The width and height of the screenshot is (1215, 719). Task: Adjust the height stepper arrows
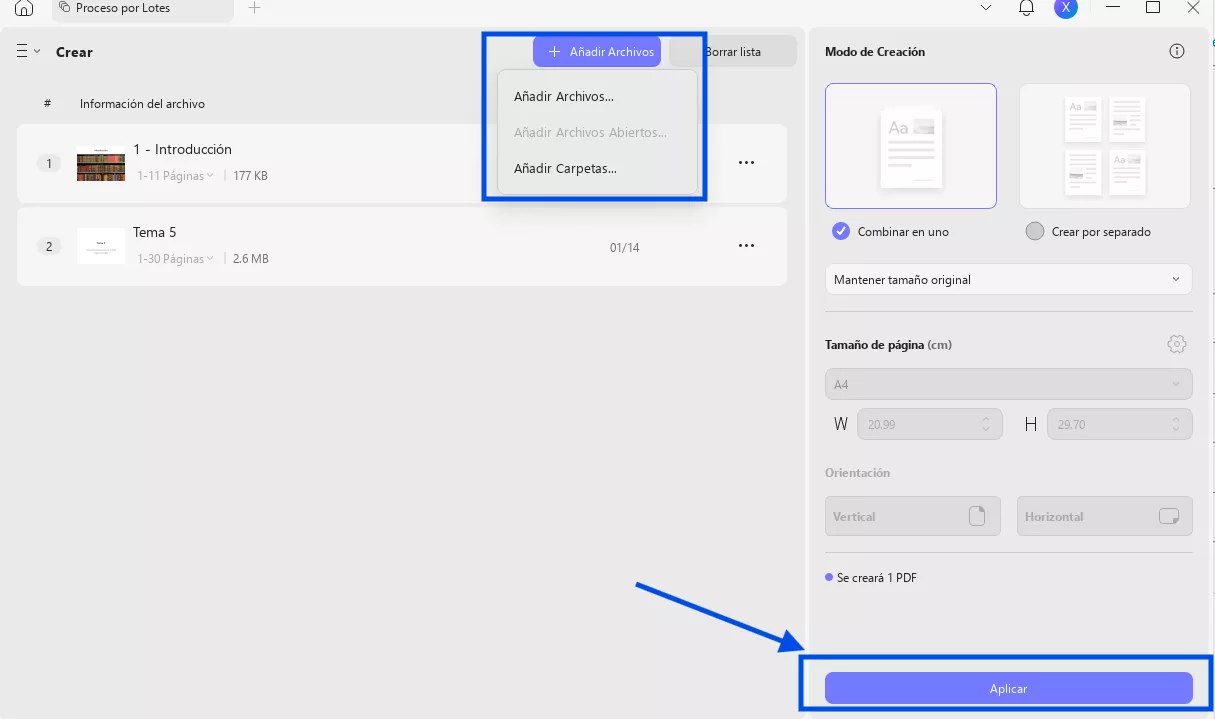coord(1176,424)
